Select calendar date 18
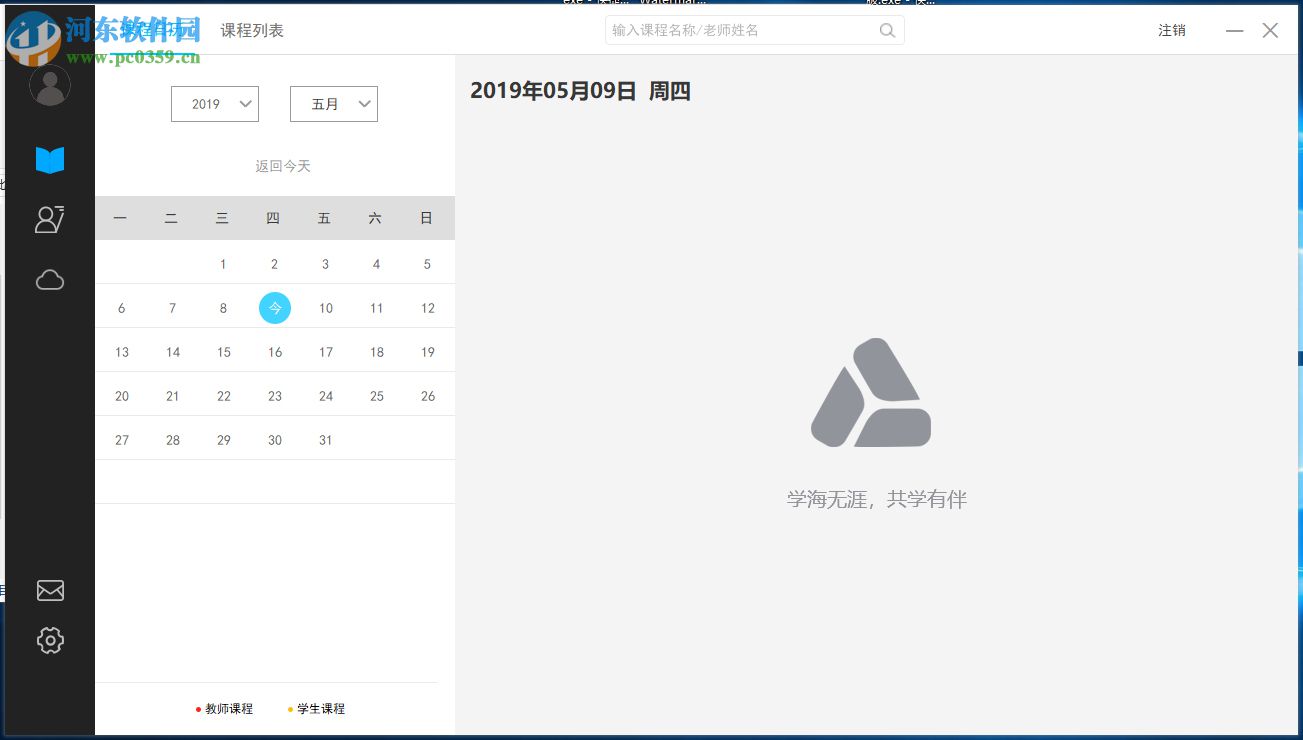The height and width of the screenshot is (740, 1303). 377,352
